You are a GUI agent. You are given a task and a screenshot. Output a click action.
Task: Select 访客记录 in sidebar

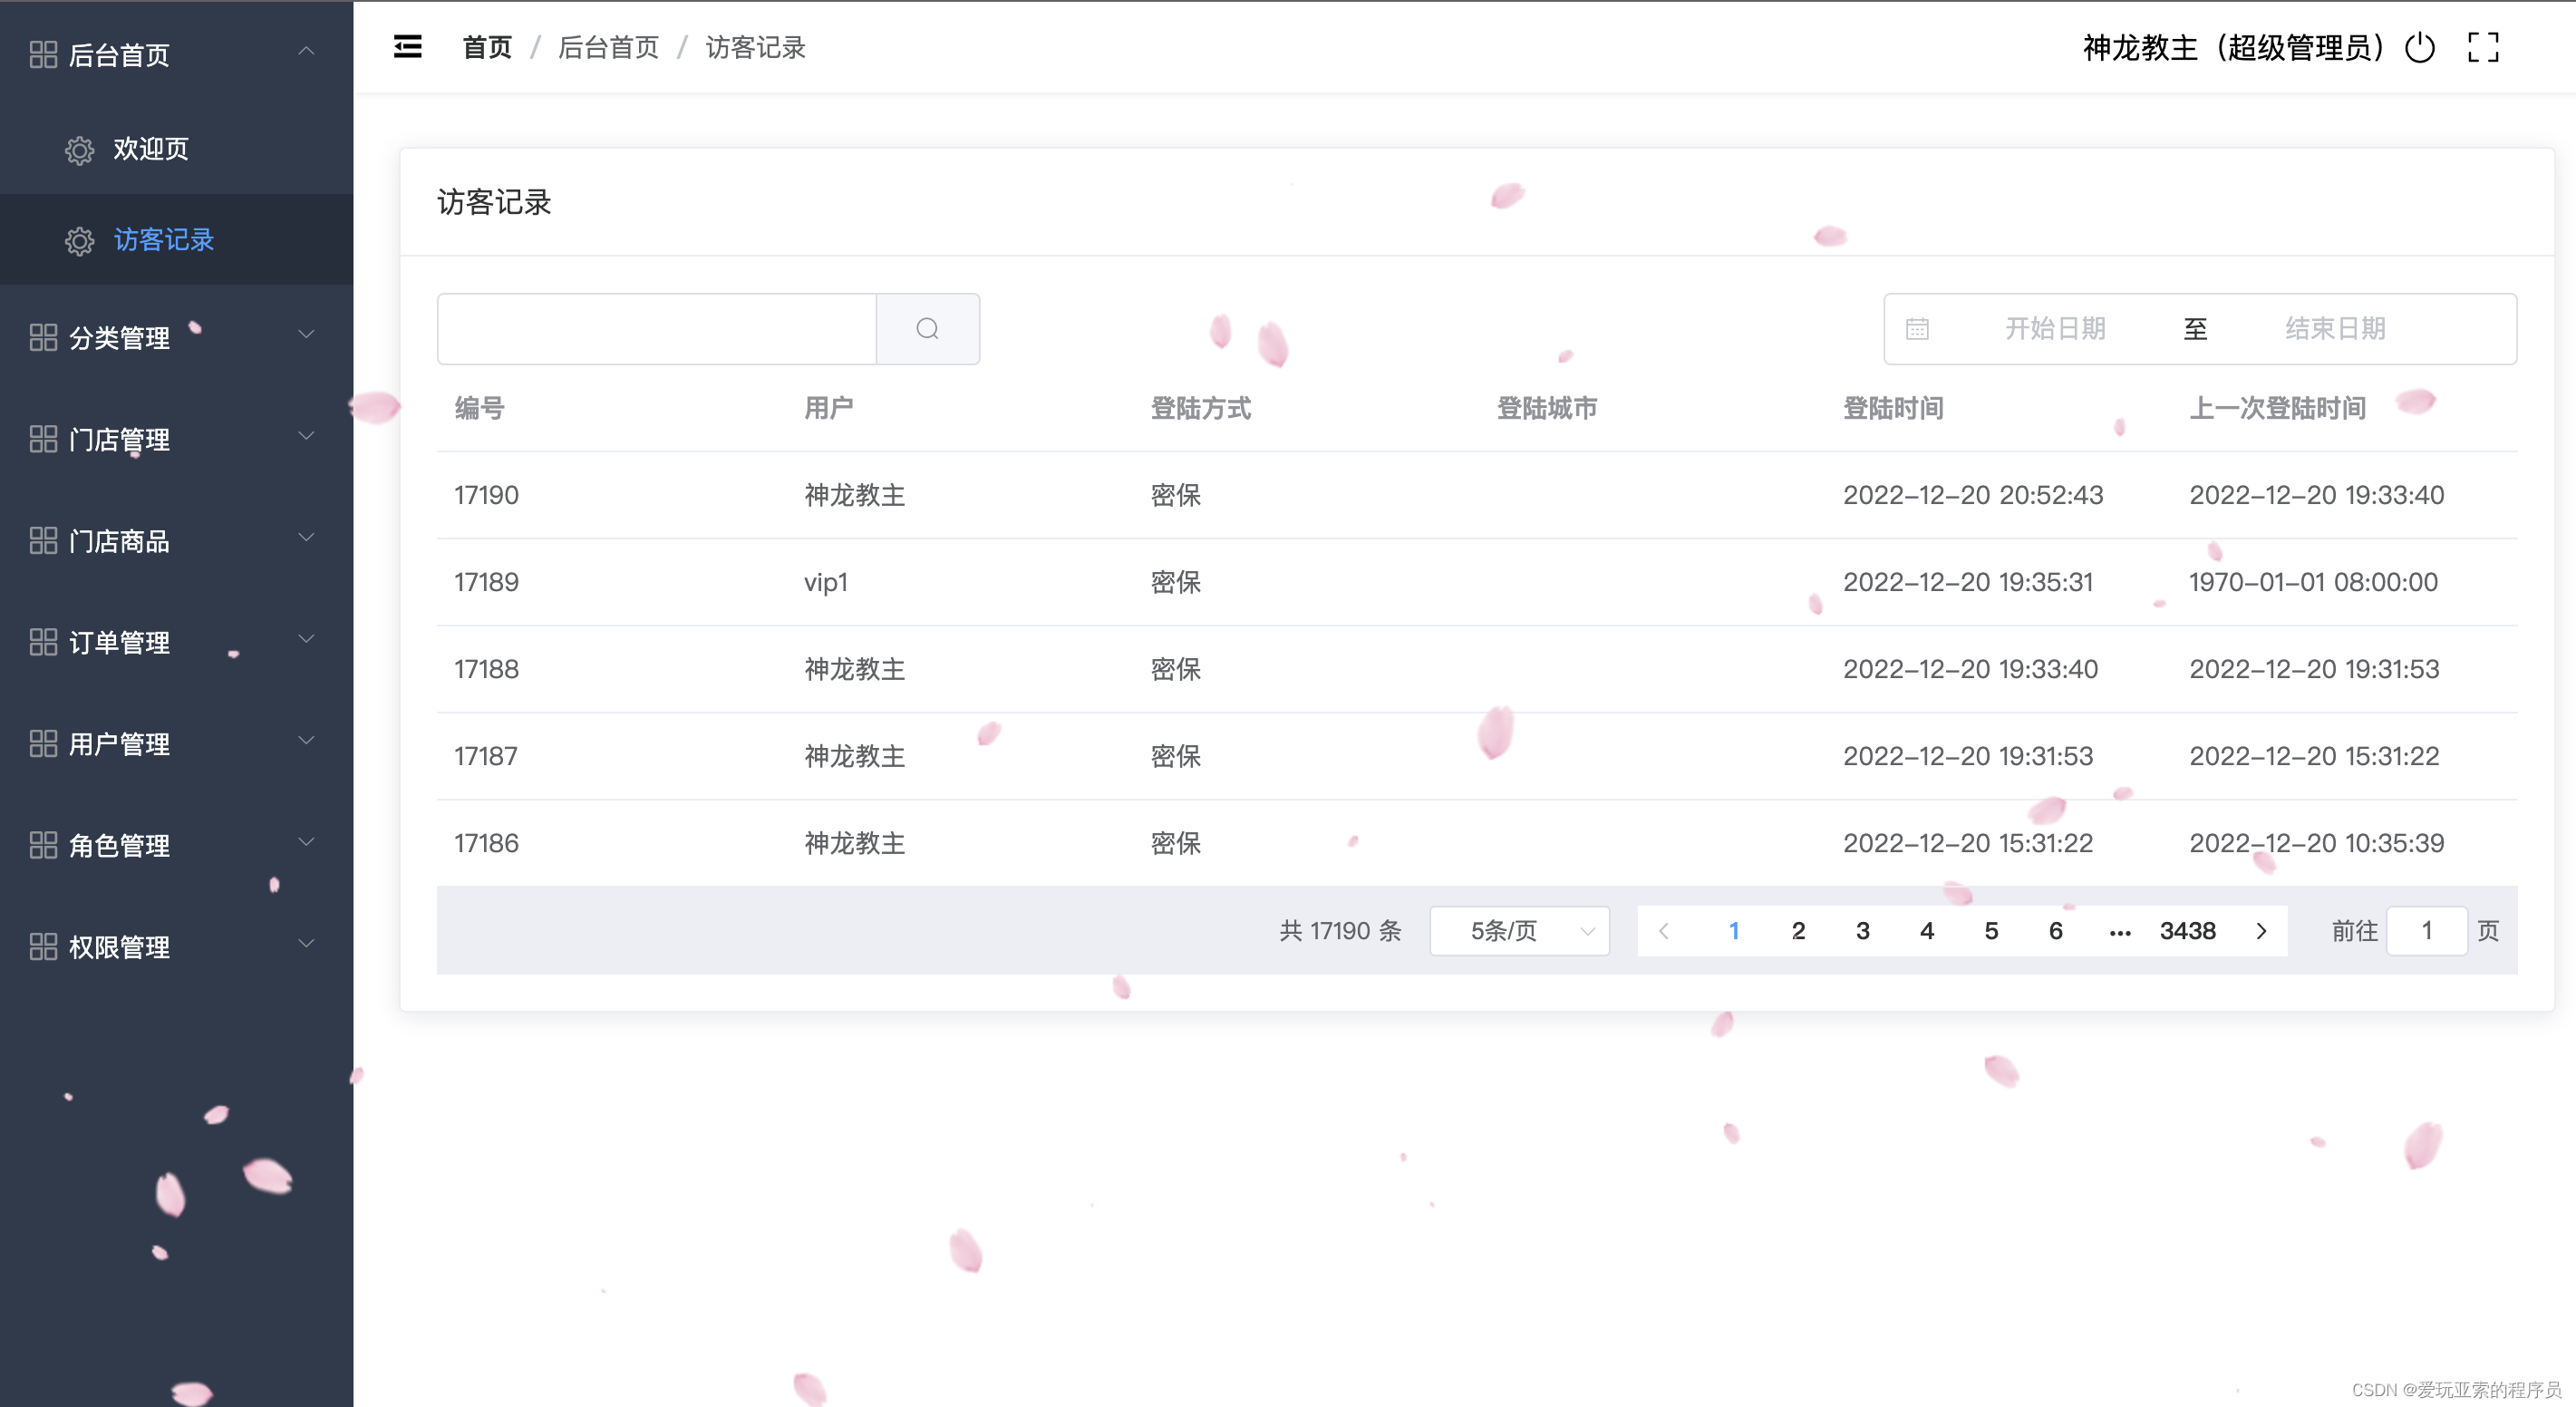coord(164,240)
